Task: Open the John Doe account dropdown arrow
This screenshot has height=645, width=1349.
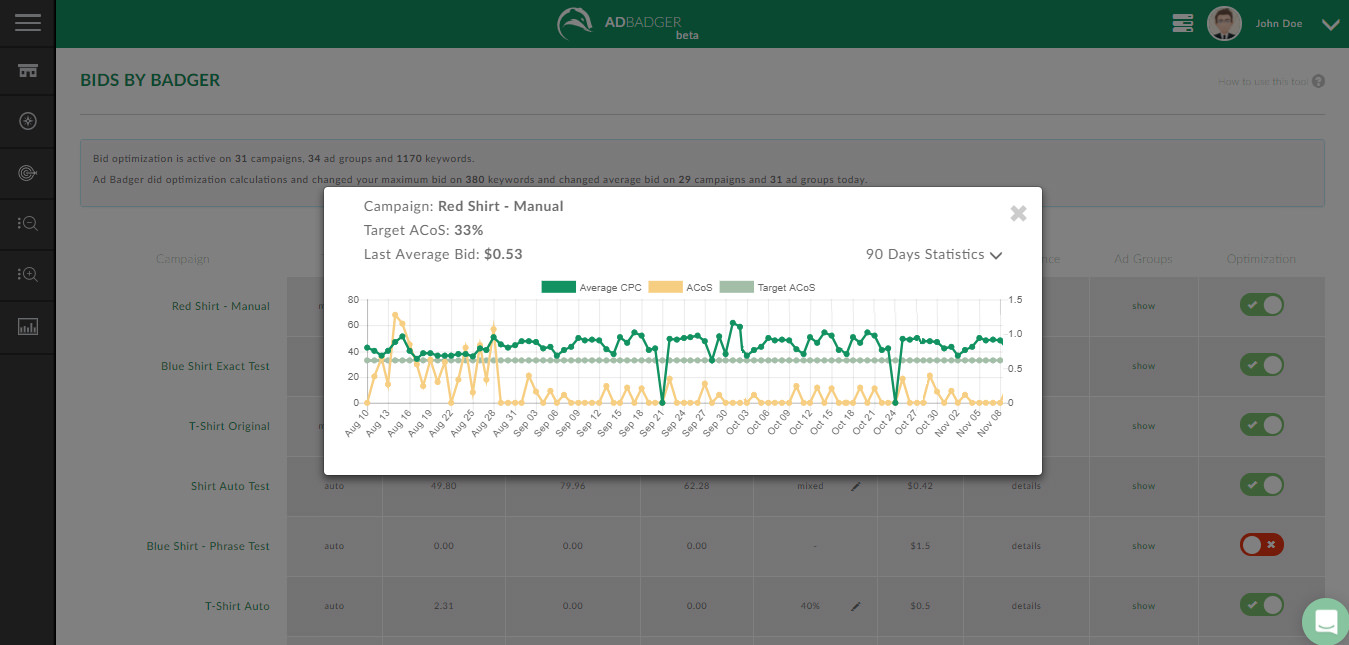Action: pos(1330,25)
